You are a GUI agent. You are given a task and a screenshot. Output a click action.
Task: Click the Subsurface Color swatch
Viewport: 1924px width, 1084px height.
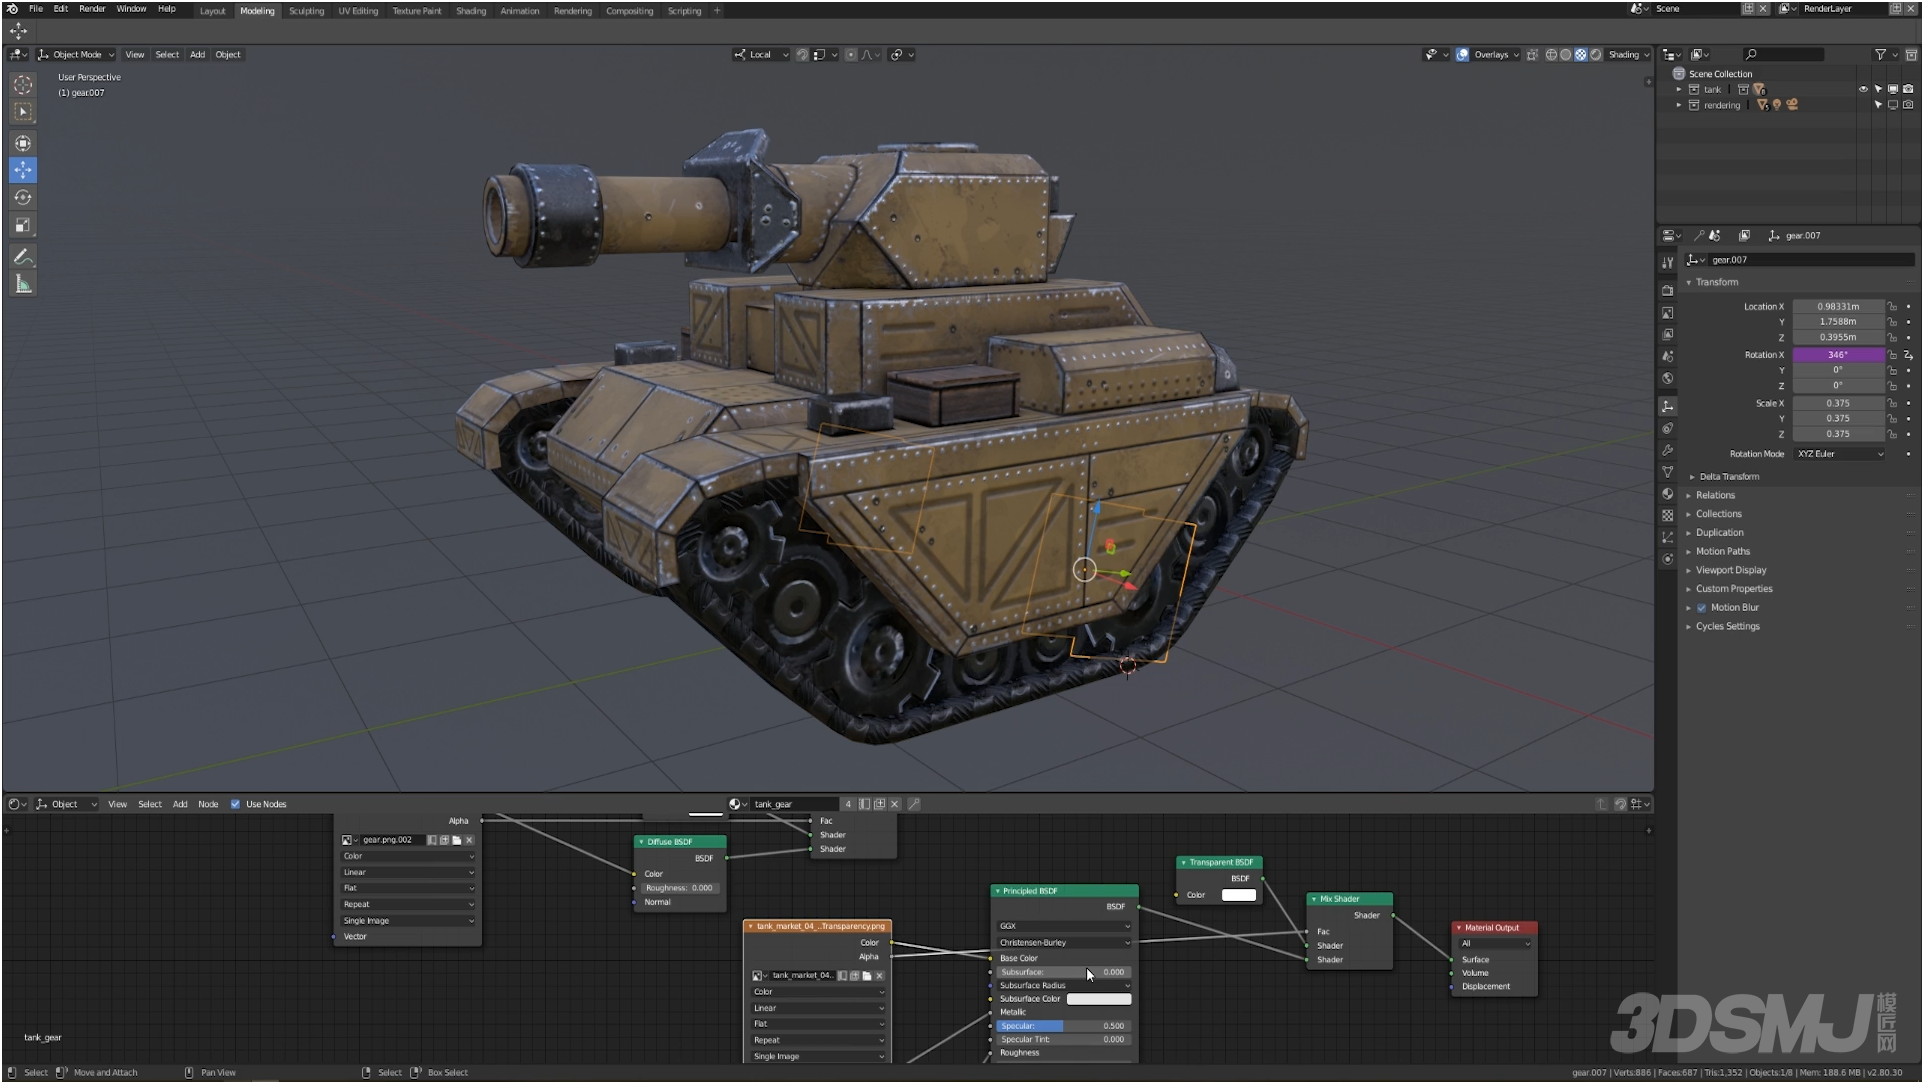pyautogui.click(x=1099, y=1000)
